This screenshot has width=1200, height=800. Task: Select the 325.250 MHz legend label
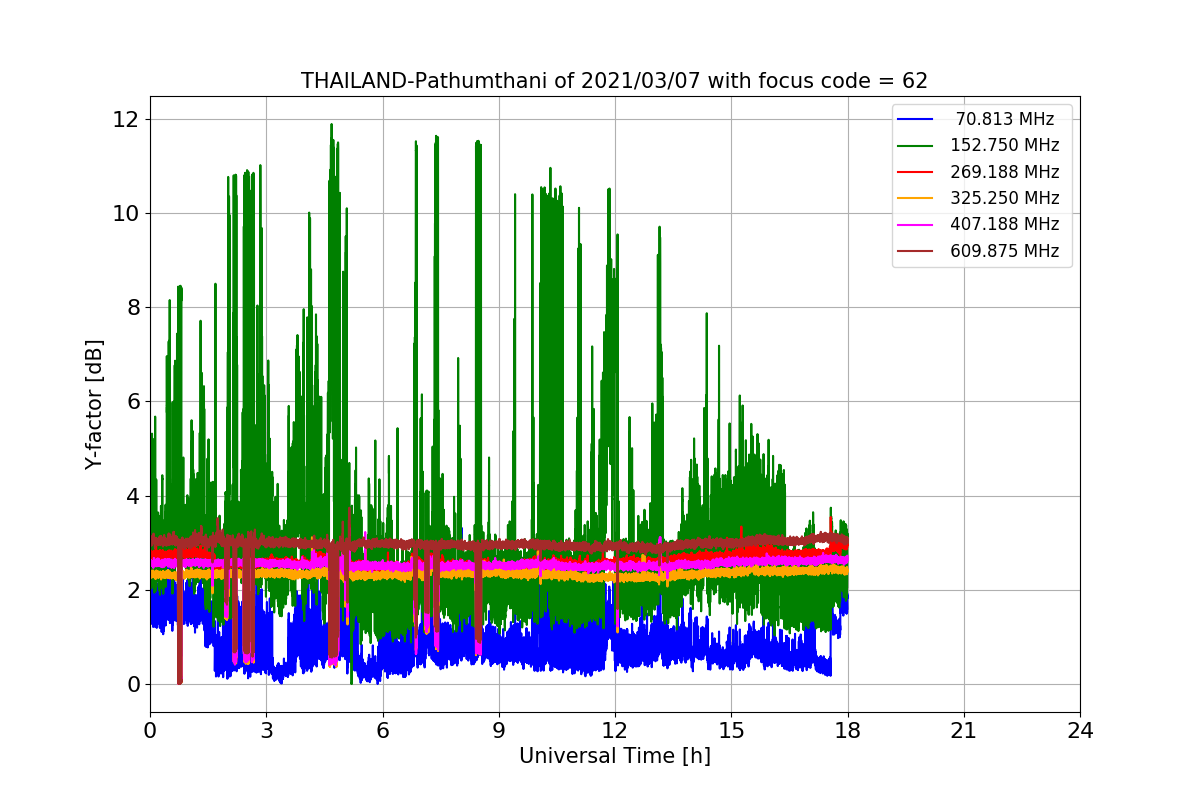click(x=1005, y=198)
